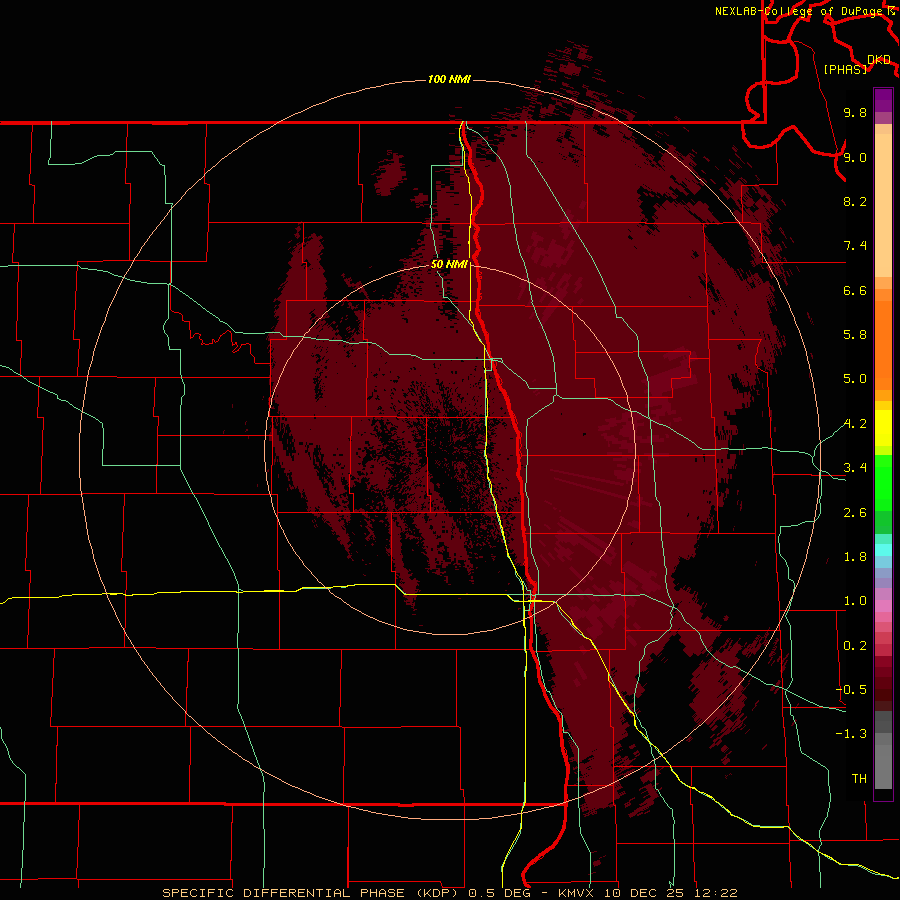900x900 pixels.
Task: Click the 0.2 color scale value
Action: (x=855, y=646)
